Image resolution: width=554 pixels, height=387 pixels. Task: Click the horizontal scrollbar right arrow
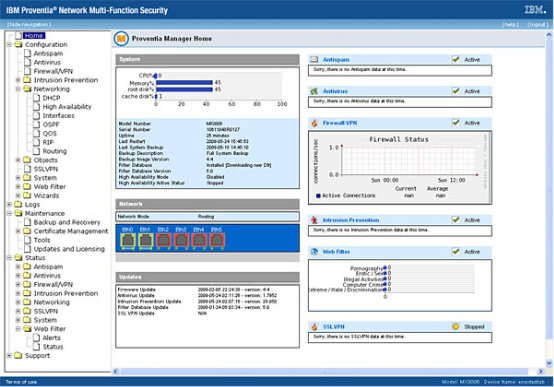pos(540,371)
